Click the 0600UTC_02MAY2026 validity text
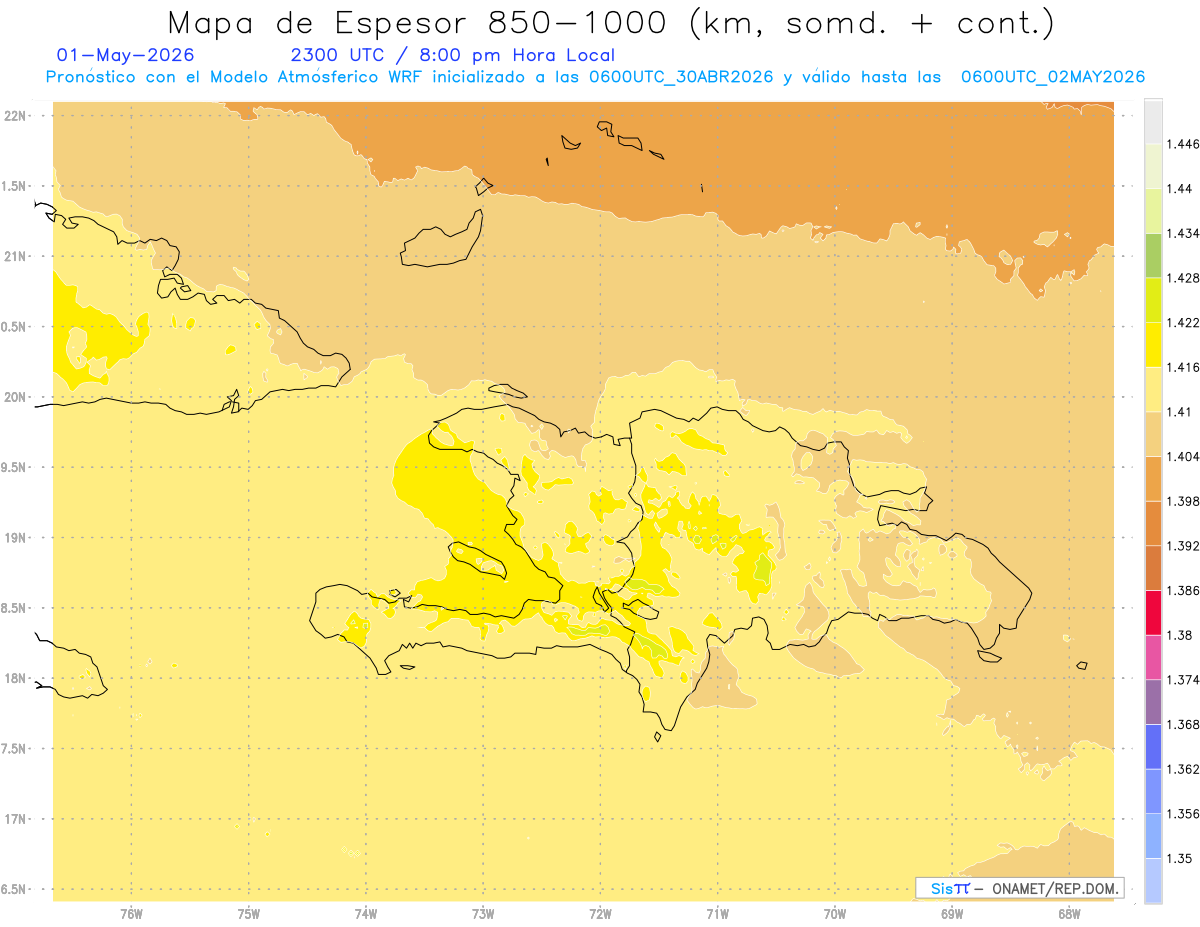The height and width of the screenshot is (927, 1200). (1053, 77)
